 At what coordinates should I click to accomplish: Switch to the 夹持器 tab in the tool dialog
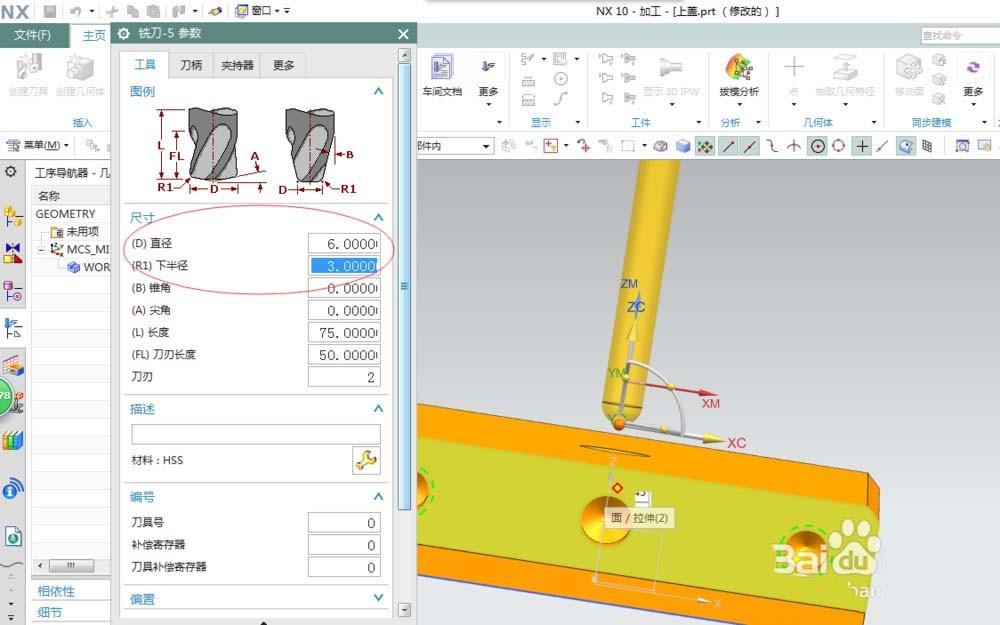[x=237, y=65]
